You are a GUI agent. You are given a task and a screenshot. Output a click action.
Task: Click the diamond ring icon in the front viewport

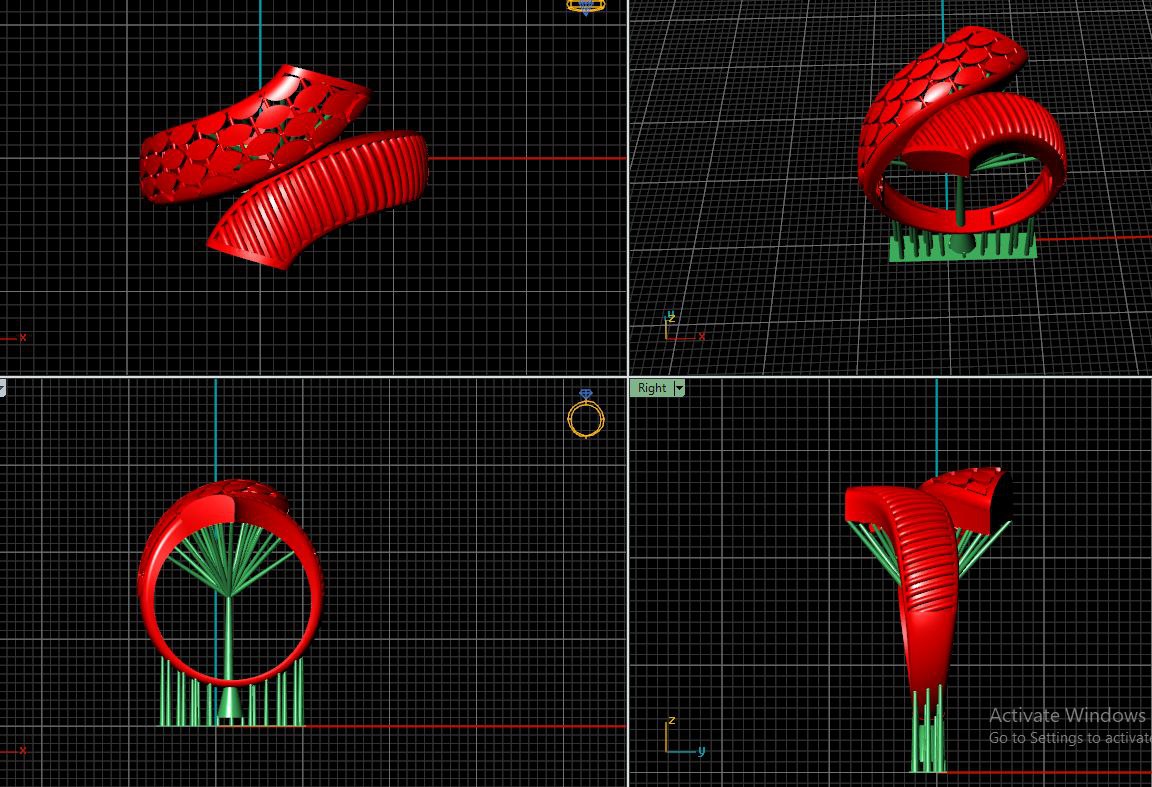pos(585,415)
